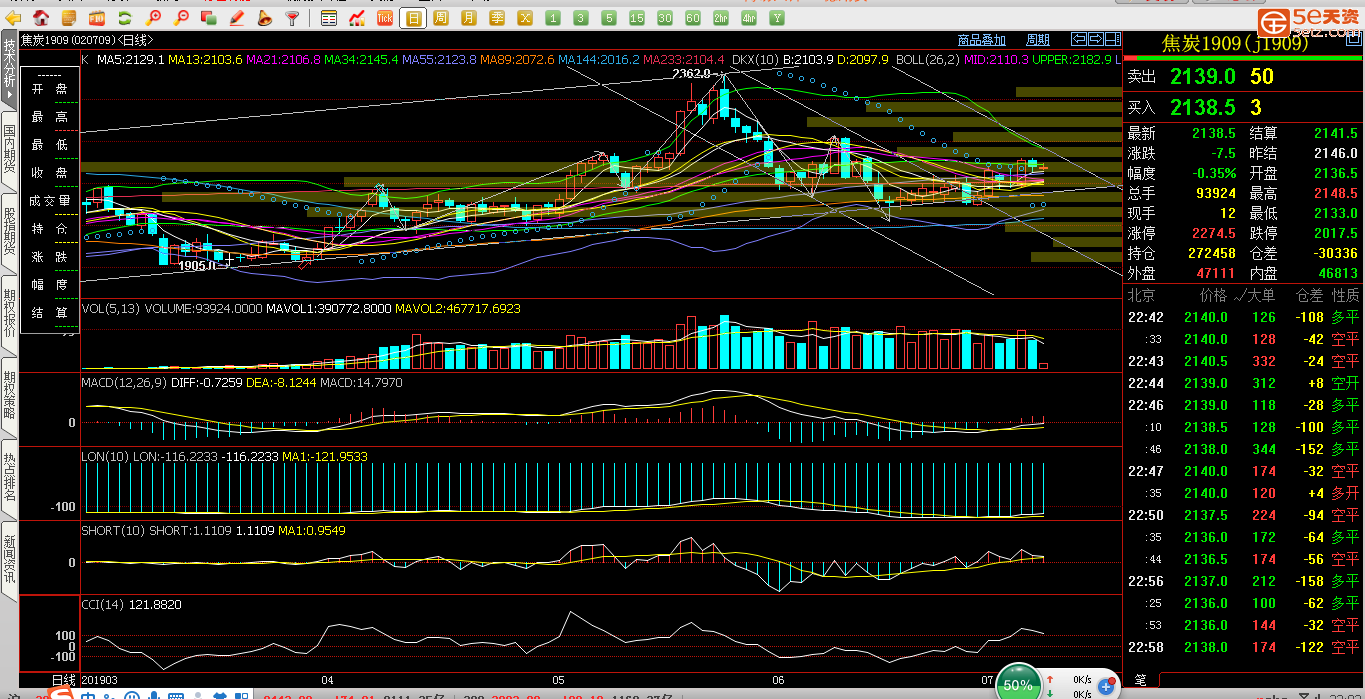This screenshot has height=699, width=1365.
Task: Select the red pencil drawing tool
Action: 237,18
